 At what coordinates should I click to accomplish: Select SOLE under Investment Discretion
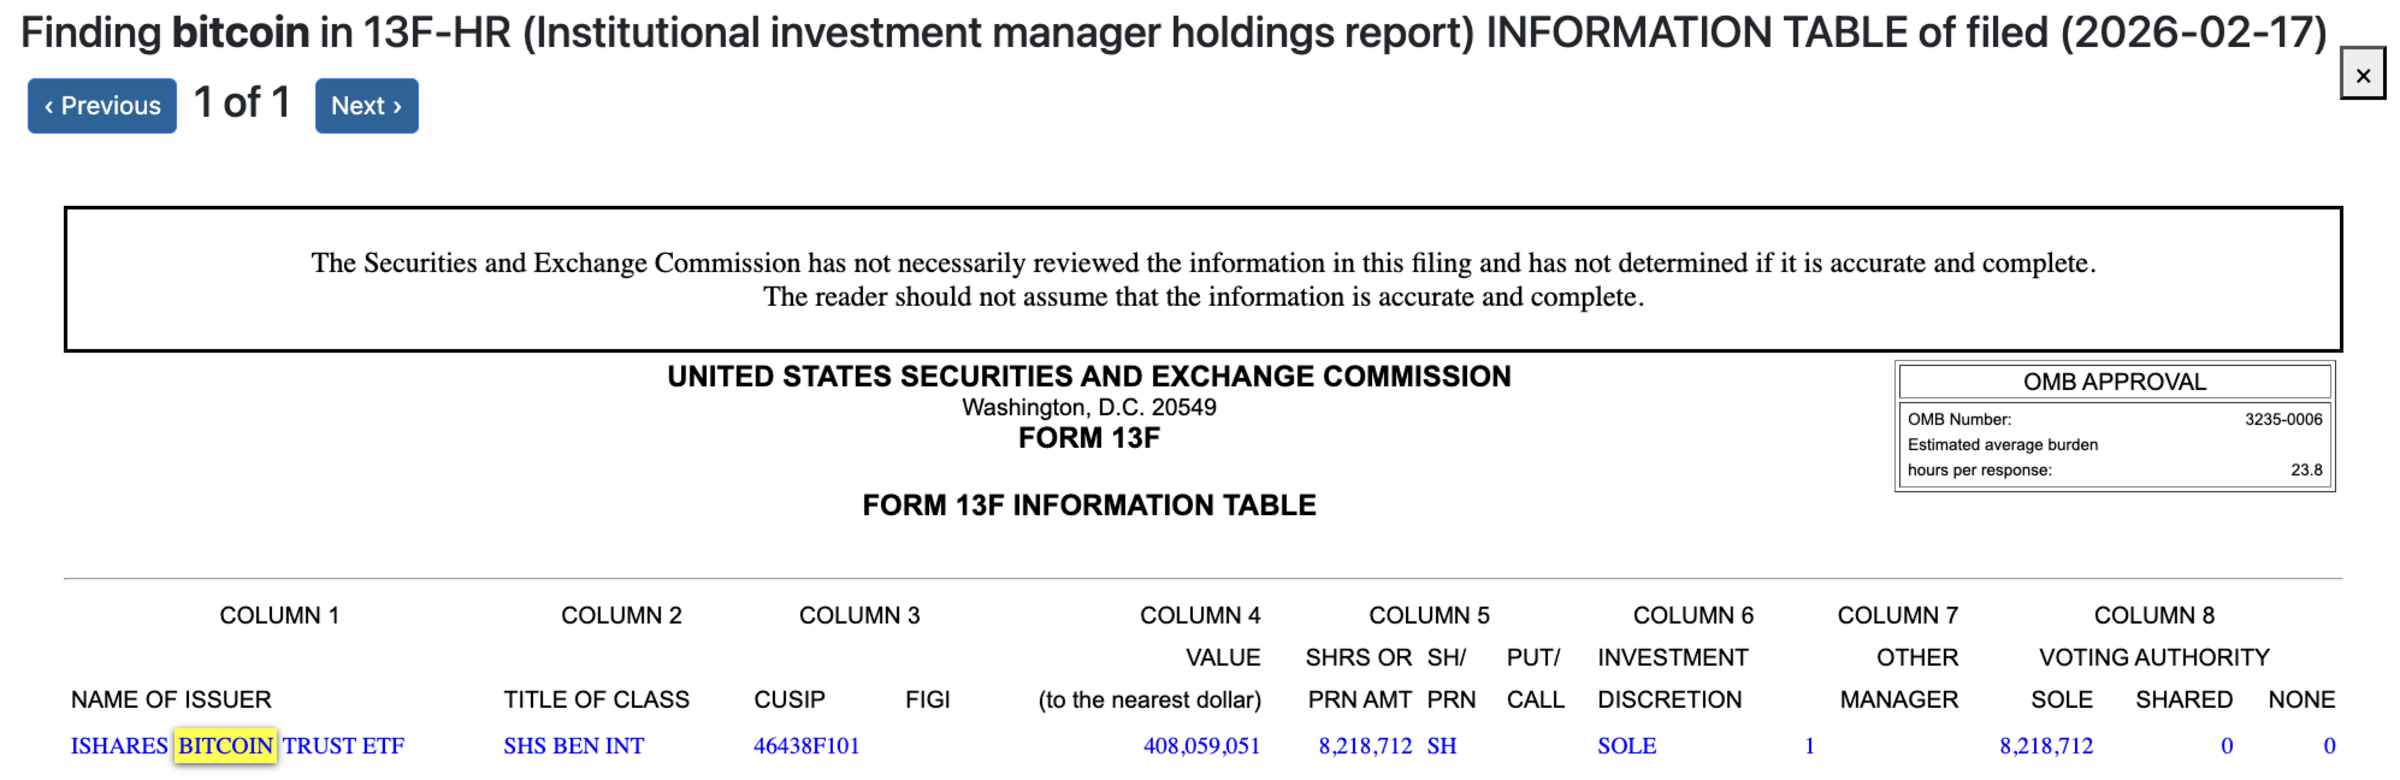pyautogui.click(x=1626, y=746)
